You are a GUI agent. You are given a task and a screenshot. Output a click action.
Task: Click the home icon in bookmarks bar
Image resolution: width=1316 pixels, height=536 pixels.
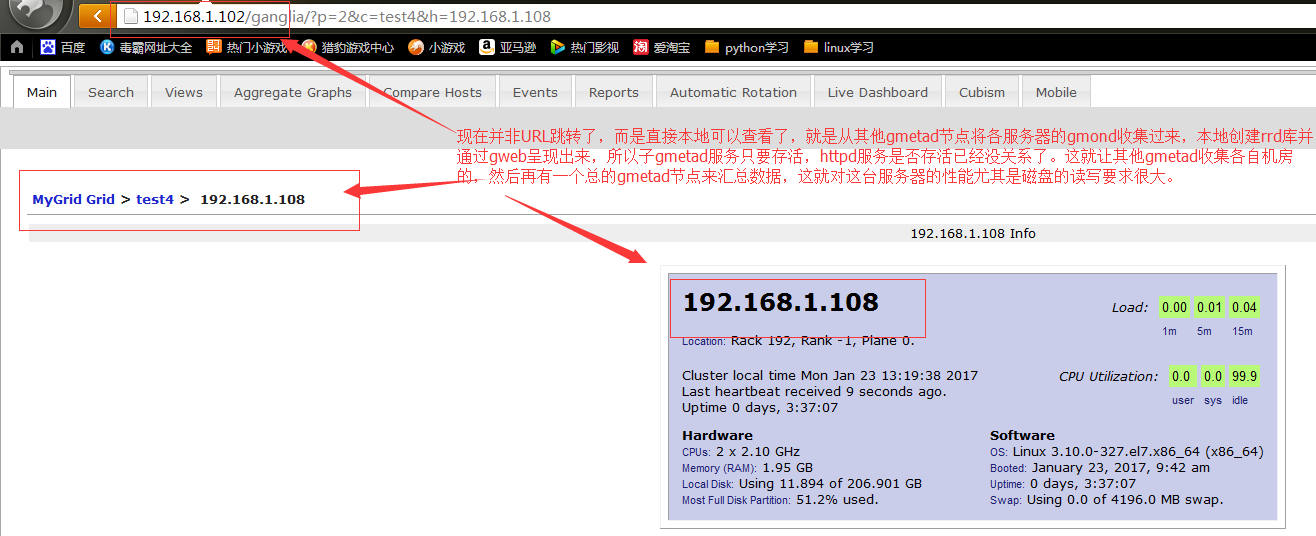click(17, 47)
